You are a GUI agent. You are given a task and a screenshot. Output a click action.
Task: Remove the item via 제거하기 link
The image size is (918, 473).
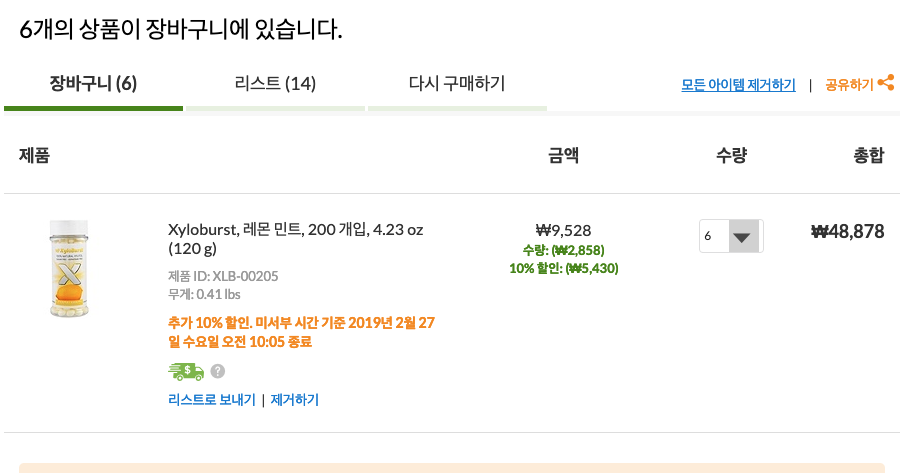[x=295, y=400]
